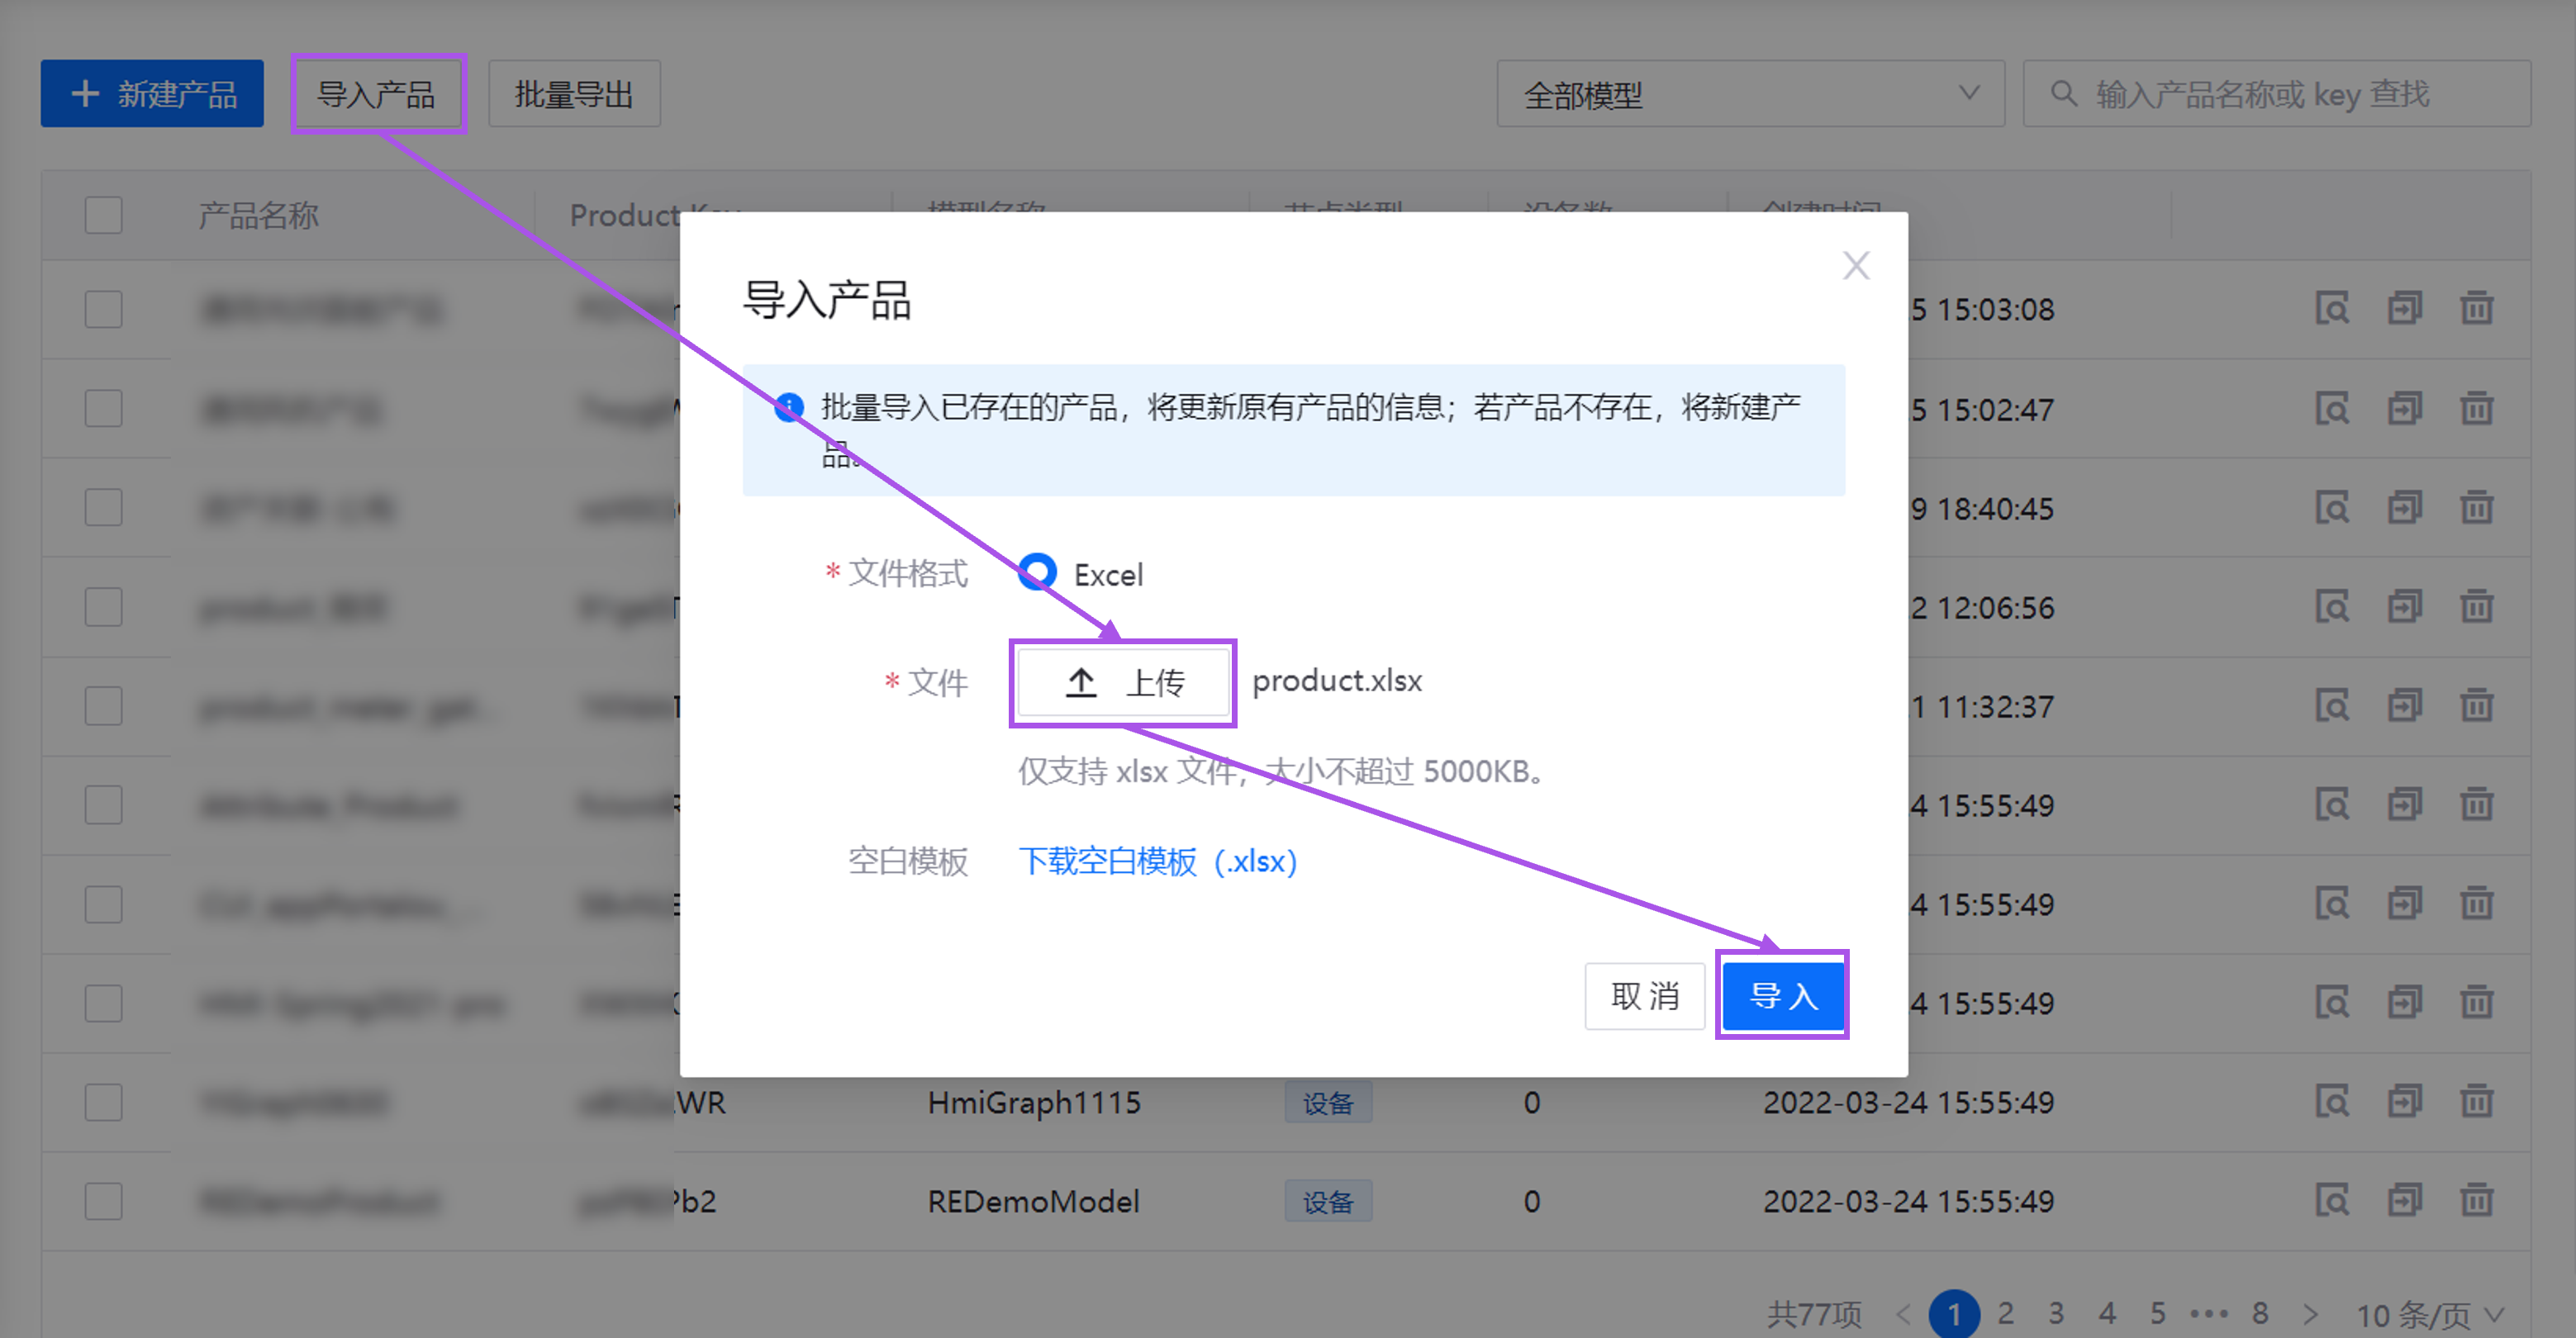
Task: View details icon for the HmiGraph1115 row
Action: pyautogui.click(x=2332, y=1101)
